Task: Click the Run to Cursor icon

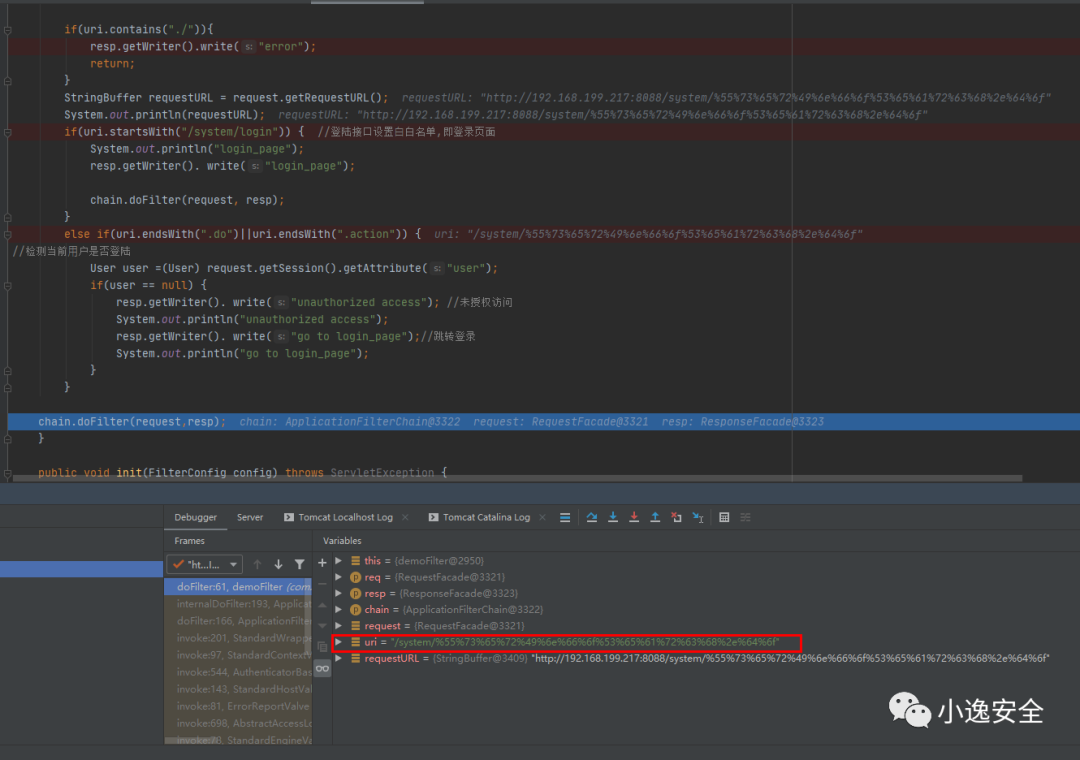Action: 698,517
